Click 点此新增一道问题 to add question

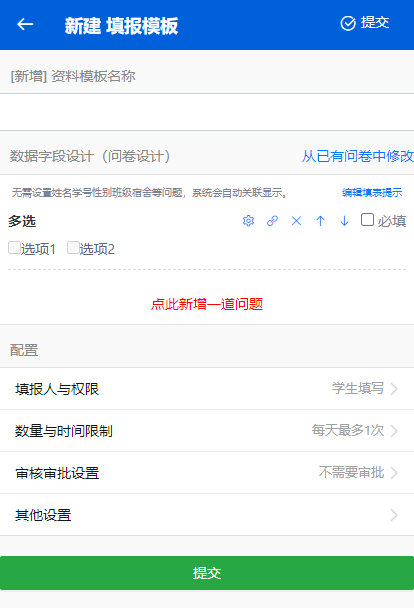(x=207, y=304)
